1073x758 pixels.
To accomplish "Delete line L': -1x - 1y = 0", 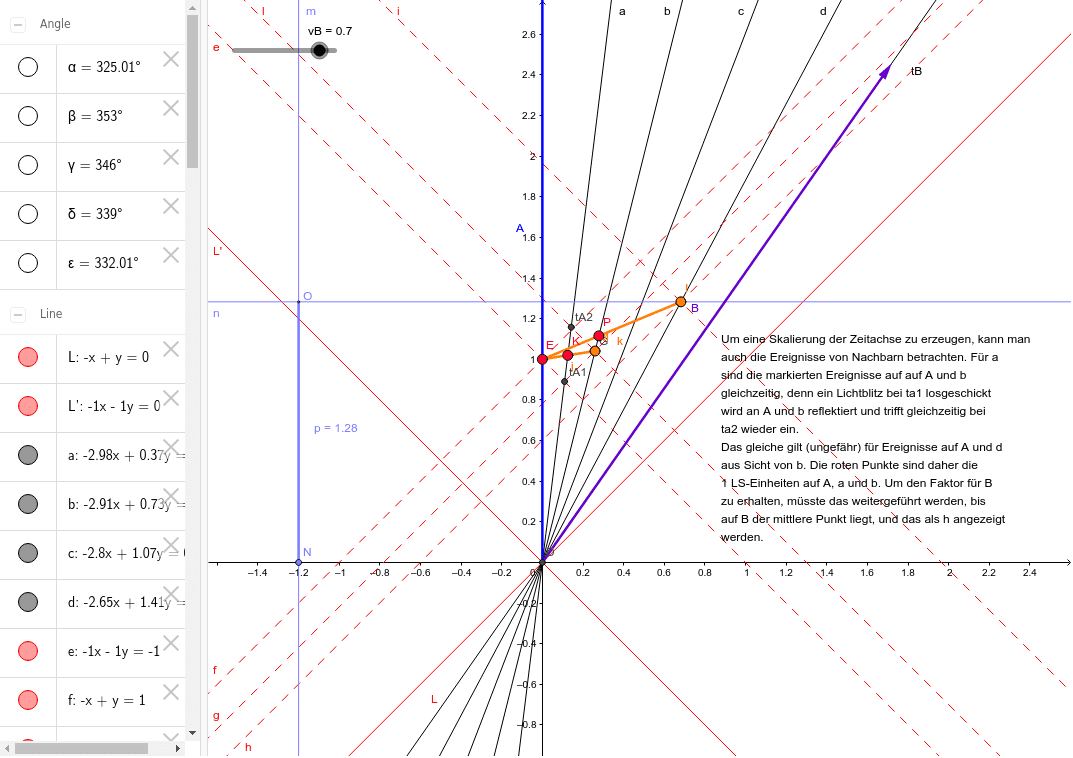I will pos(171,398).
